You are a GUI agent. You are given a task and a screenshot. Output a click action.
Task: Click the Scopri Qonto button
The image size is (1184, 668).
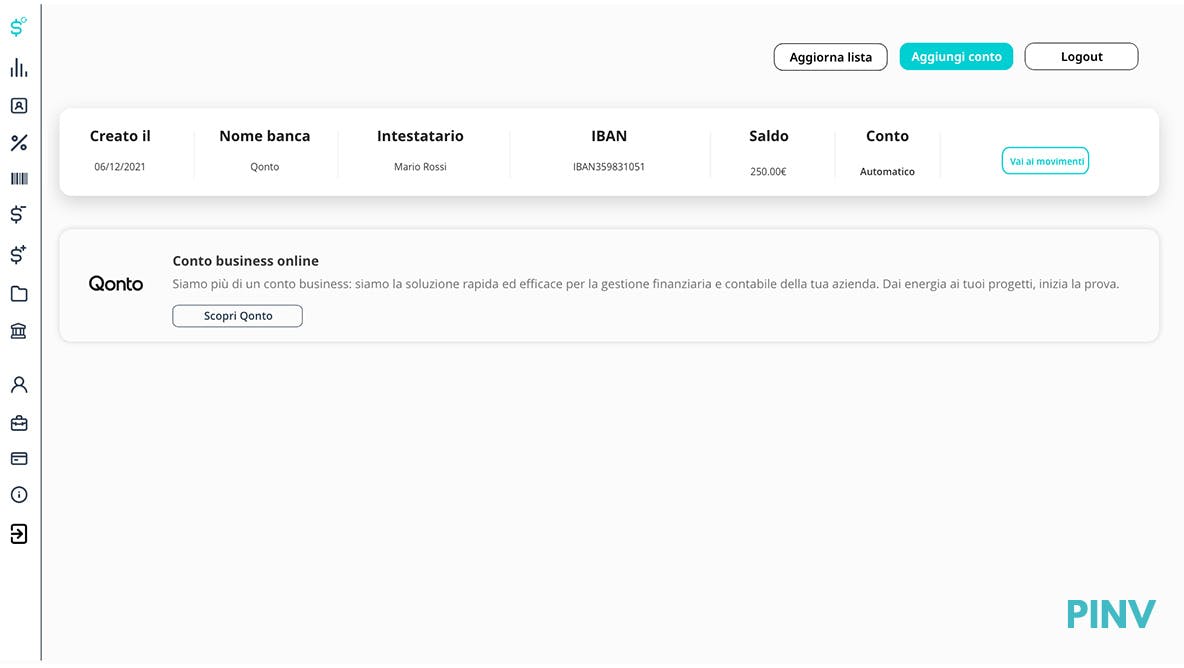[x=237, y=316]
